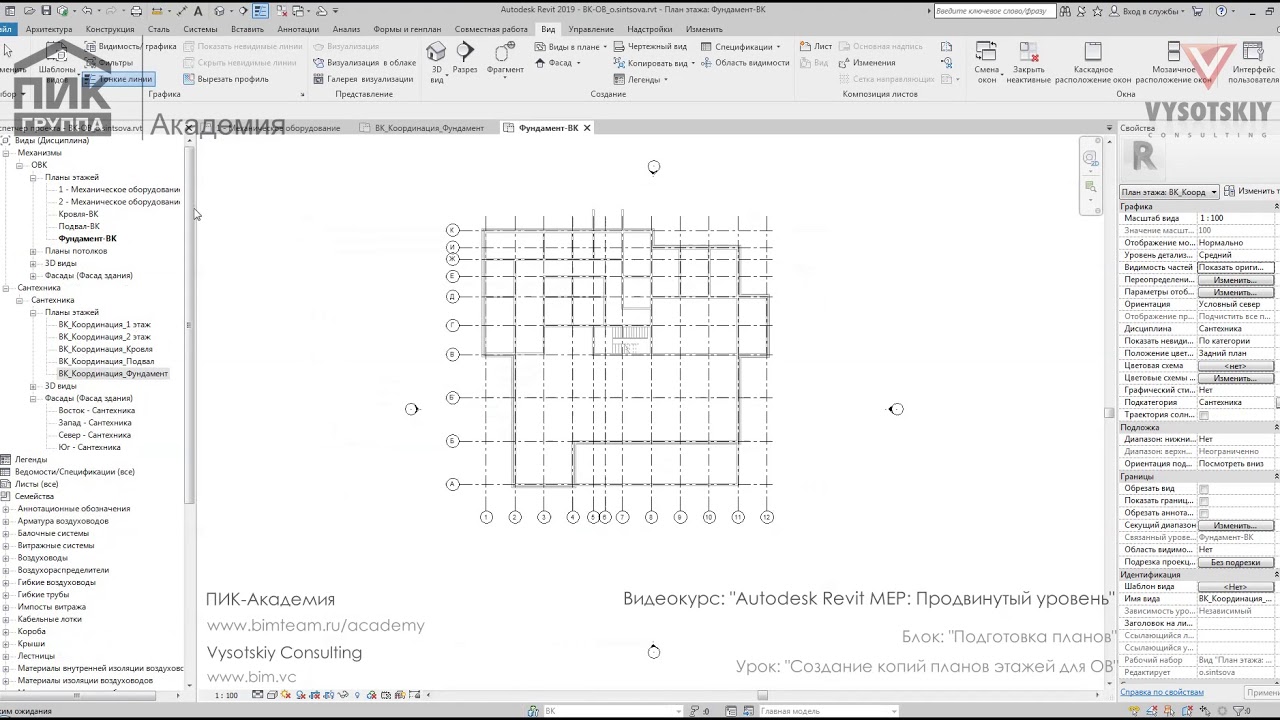Open Смена окон switch windows

tap(987, 63)
